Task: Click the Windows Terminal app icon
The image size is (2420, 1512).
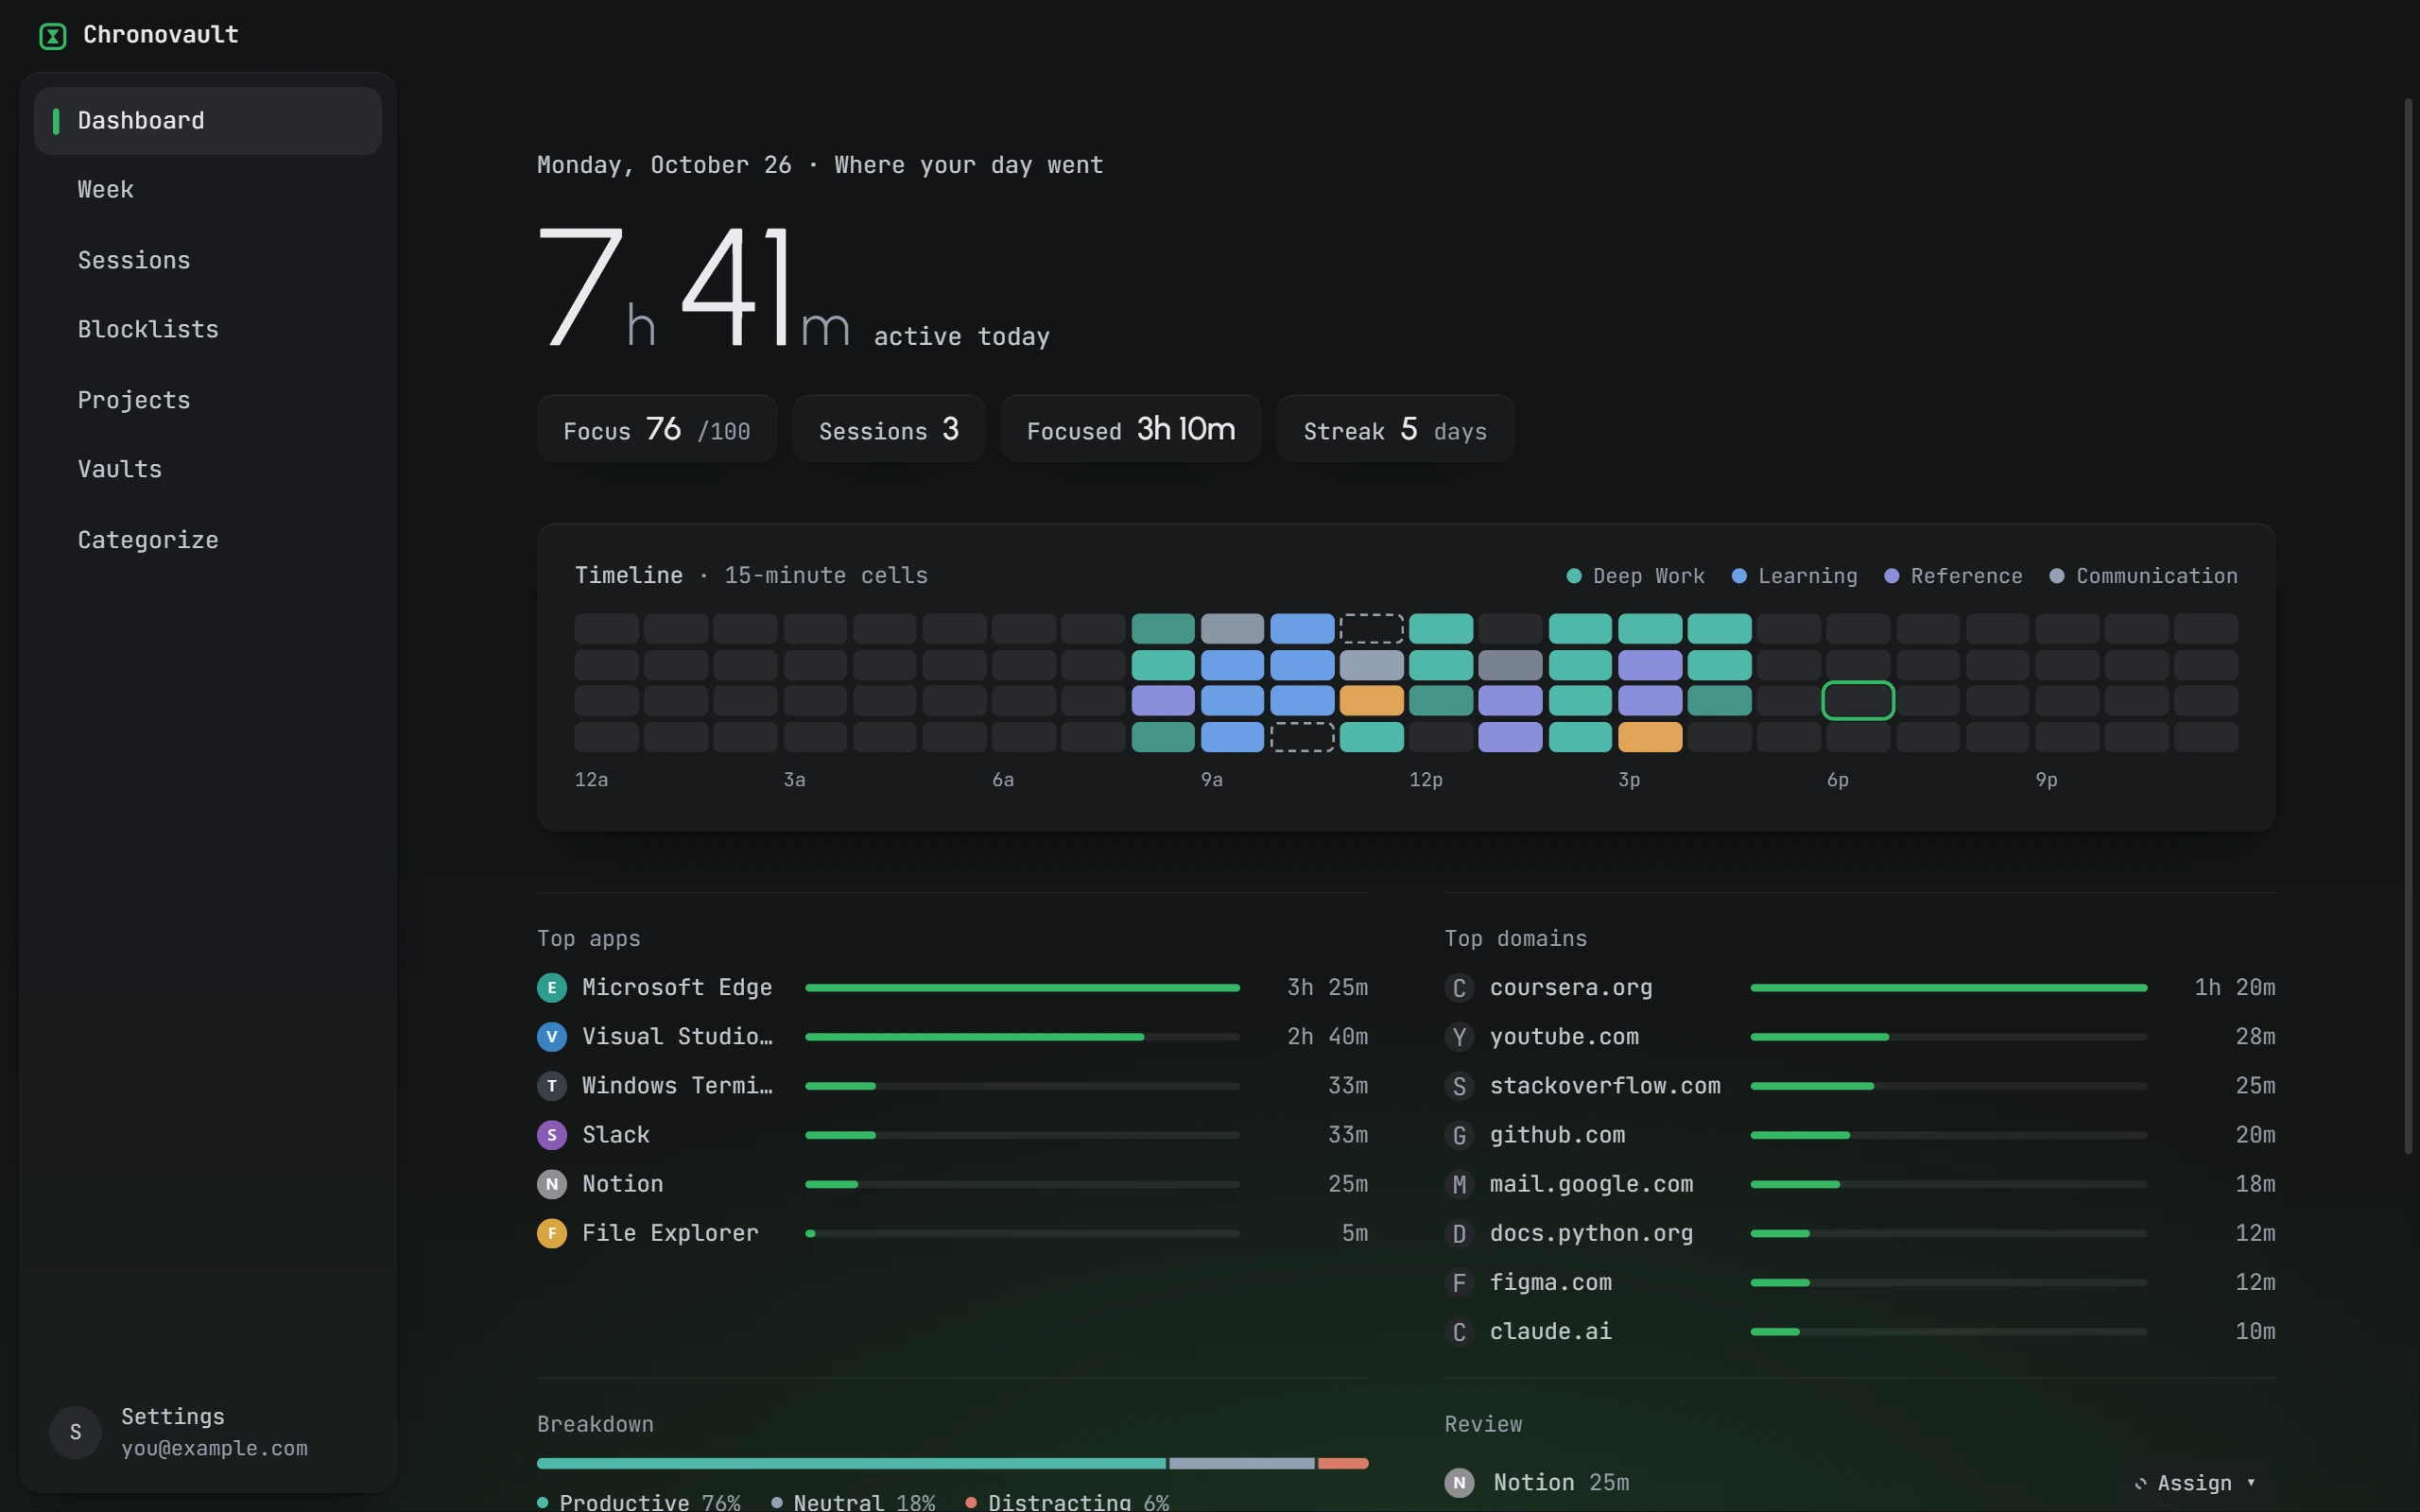Action: point(551,1086)
